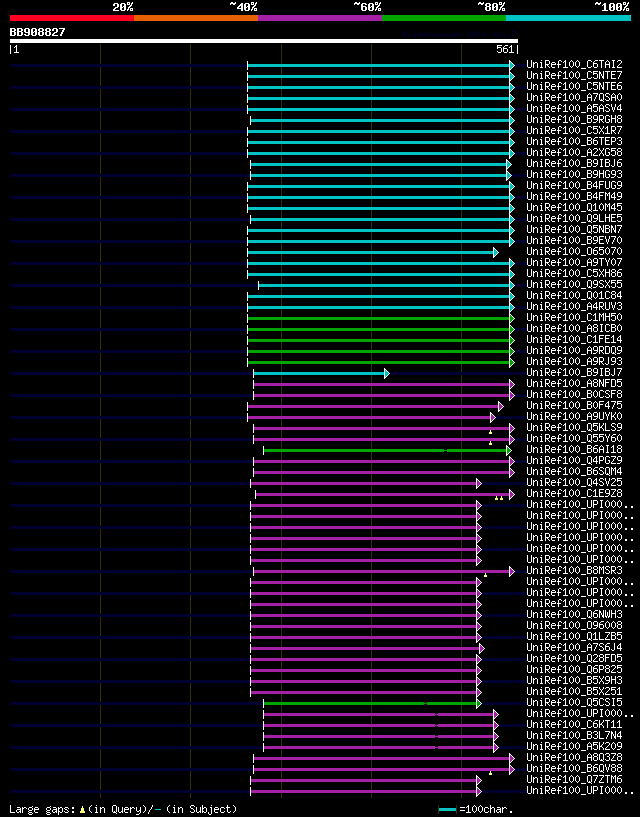
Task: Select the UniRef100_A8Q3Z8 label
Action: pyautogui.click(x=574, y=757)
